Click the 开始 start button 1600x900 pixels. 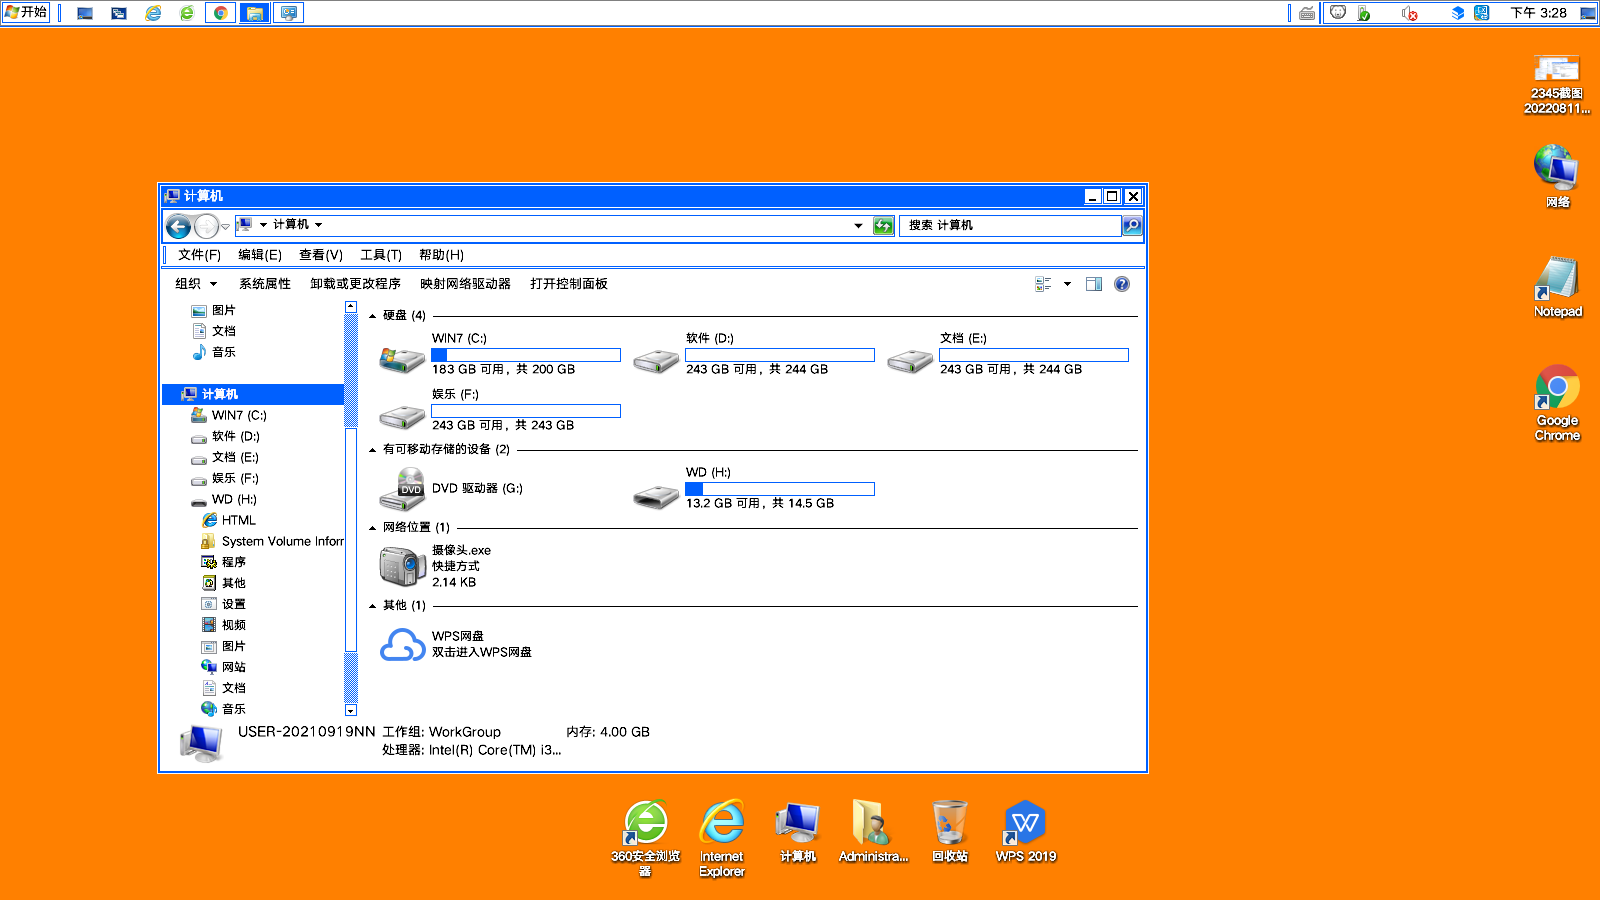pyautogui.click(x=26, y=12)
